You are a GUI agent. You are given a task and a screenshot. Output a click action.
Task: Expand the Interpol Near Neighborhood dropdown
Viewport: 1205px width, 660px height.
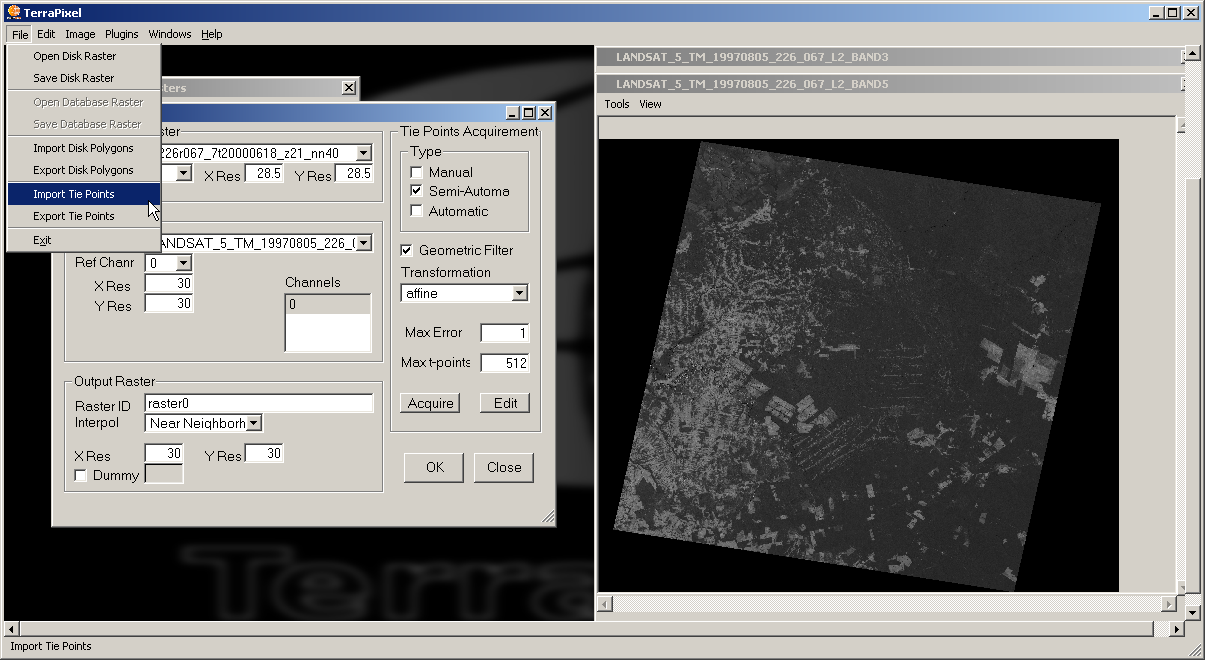coord(254,423)
